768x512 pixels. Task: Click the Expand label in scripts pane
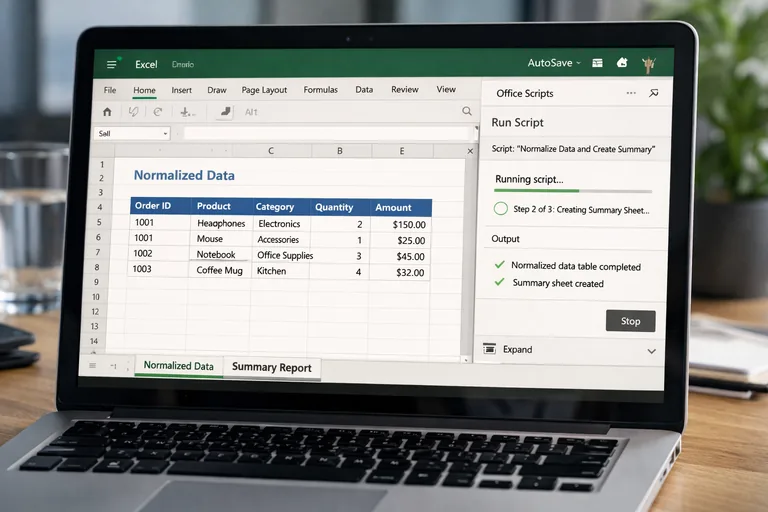coord(517,349)
